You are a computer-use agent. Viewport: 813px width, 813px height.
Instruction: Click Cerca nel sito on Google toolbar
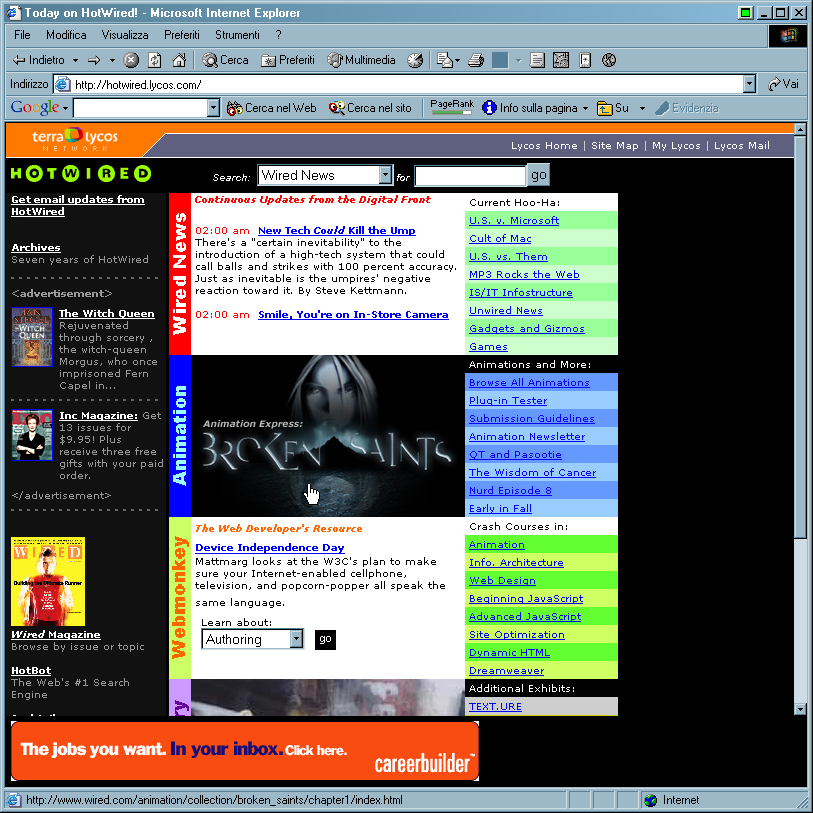[x=370, y=108]
